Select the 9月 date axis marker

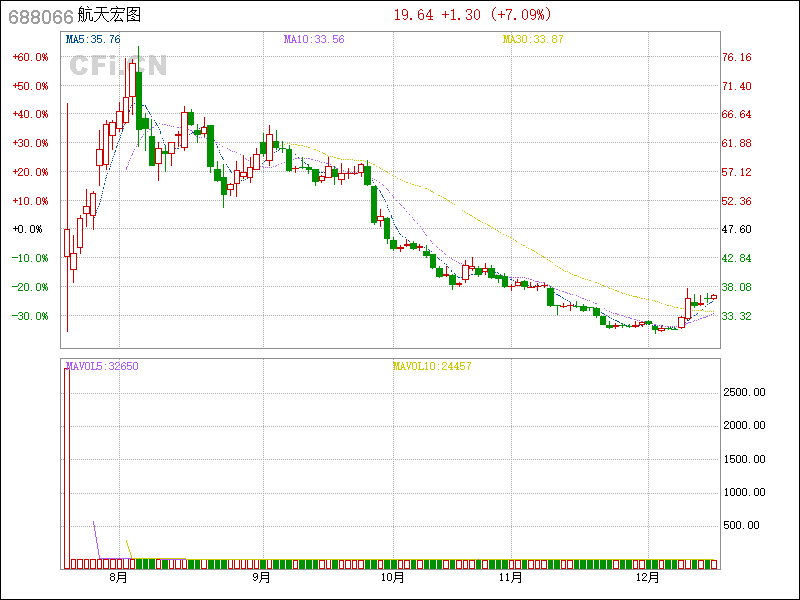[262, 578]
